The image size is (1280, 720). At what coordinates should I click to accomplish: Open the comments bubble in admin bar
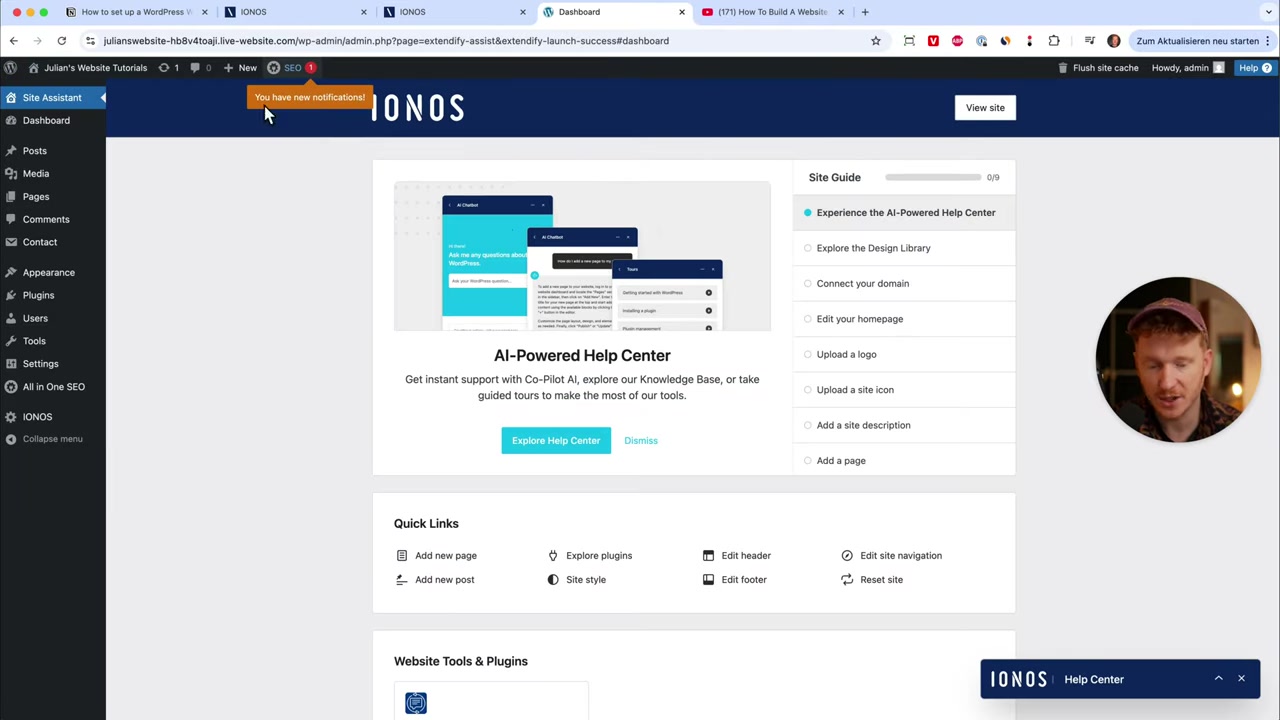(x=201, y=68)
